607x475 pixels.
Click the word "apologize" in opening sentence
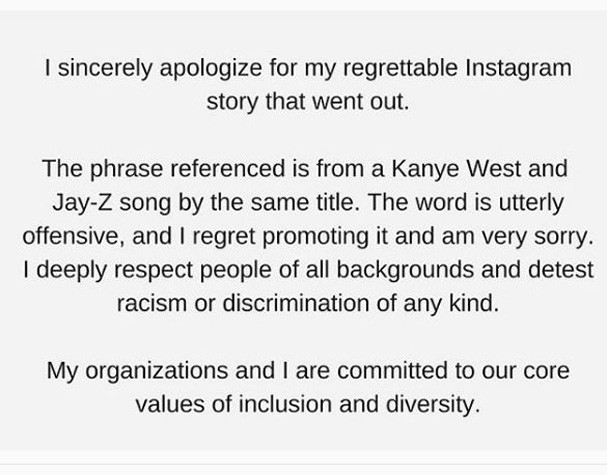(211, 69)
